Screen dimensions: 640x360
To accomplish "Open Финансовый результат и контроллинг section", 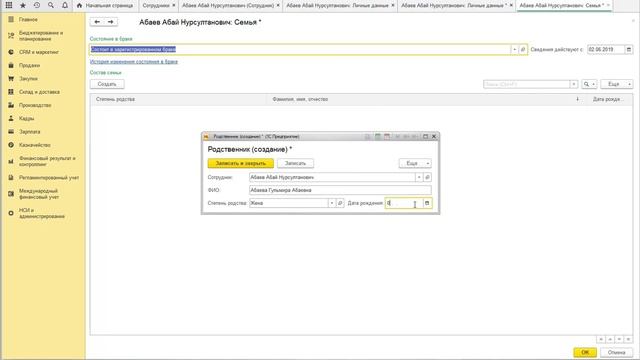I will click(x=47, y=161).
